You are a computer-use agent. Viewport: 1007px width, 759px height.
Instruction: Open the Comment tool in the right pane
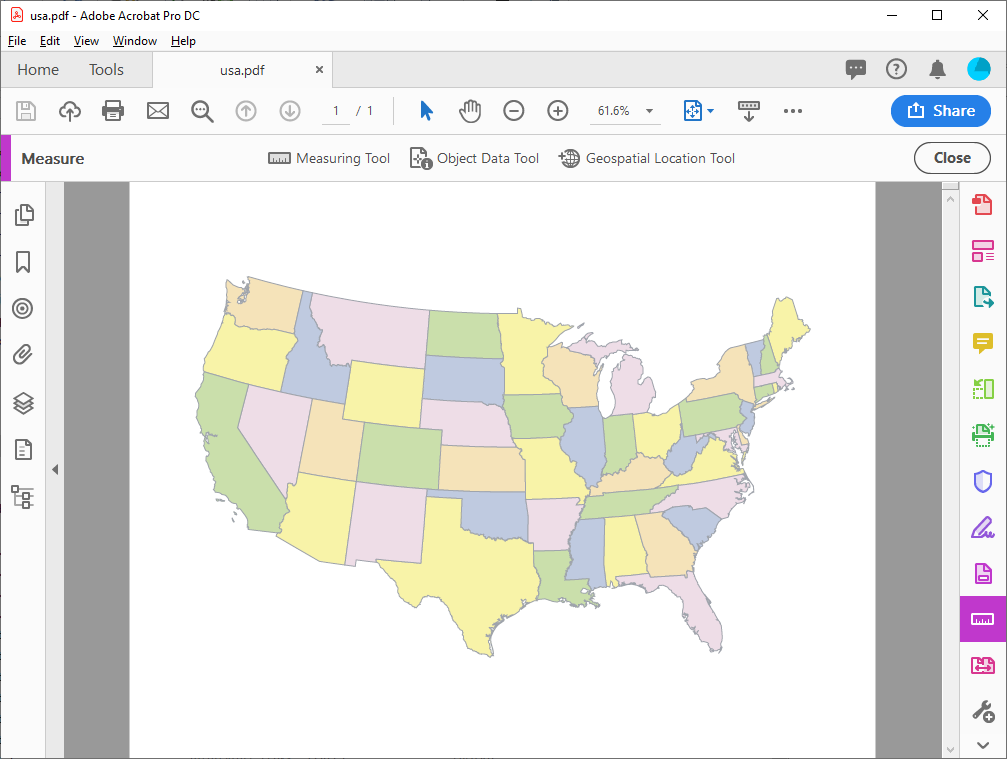click(x=982, y=343)
